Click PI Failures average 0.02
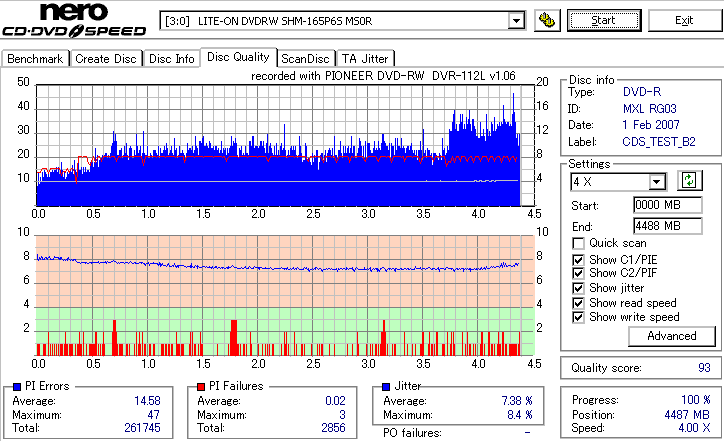Screen dimensions: 724x441 [x=335, y=401]
